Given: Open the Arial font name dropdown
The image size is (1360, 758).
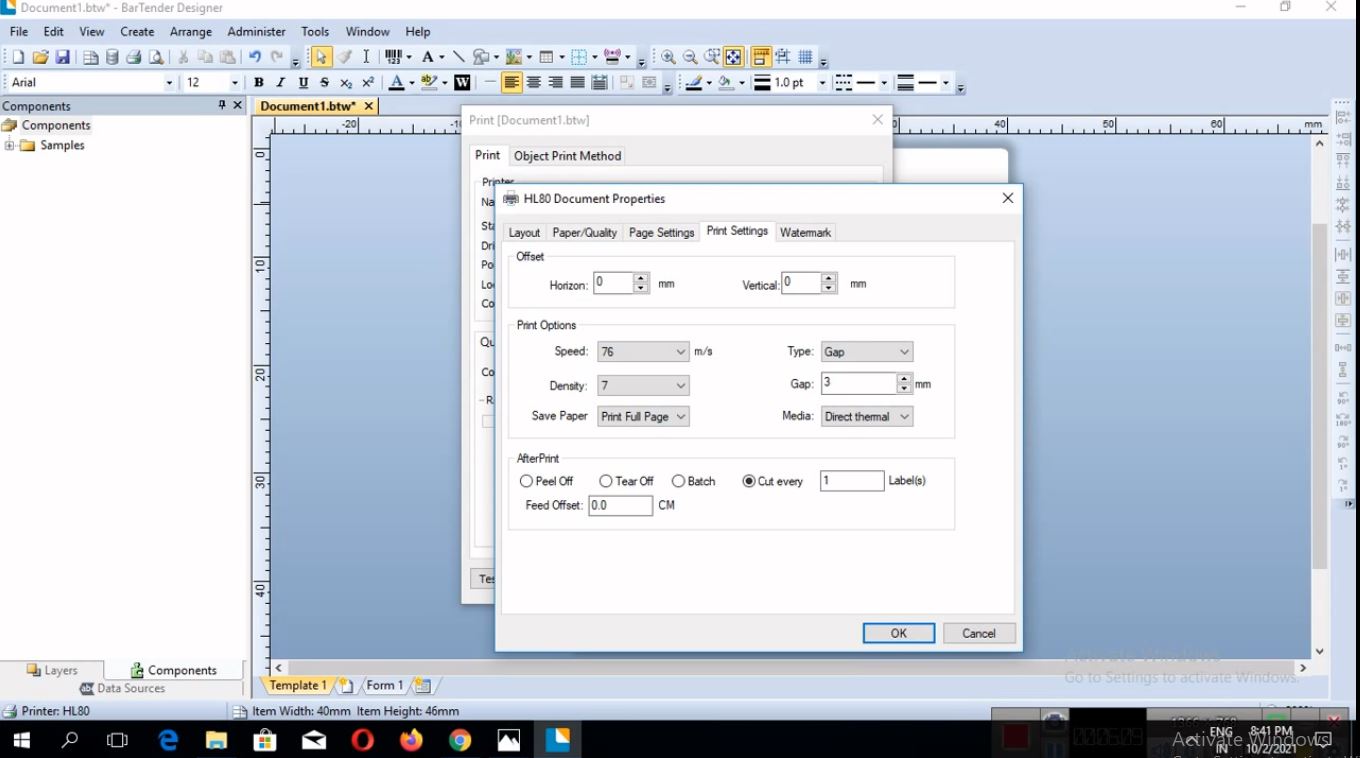Looking at the screenshot, I should 169,83.
